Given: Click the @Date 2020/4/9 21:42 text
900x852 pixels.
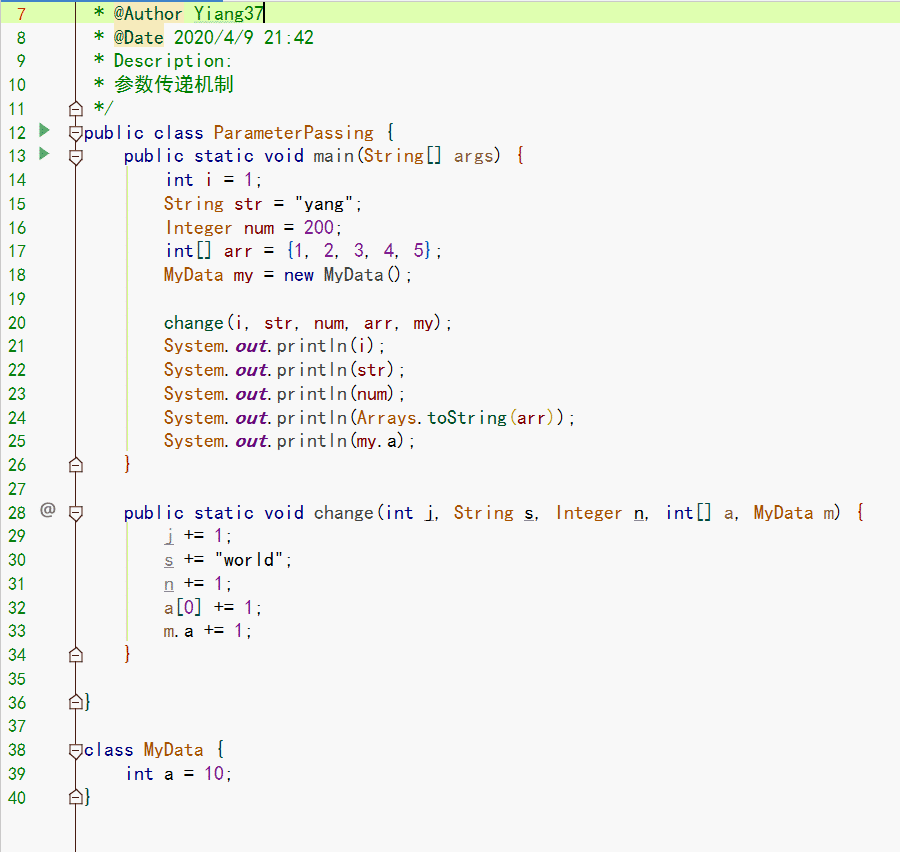Looking at the screenshot, I should [x=214, y=37].
